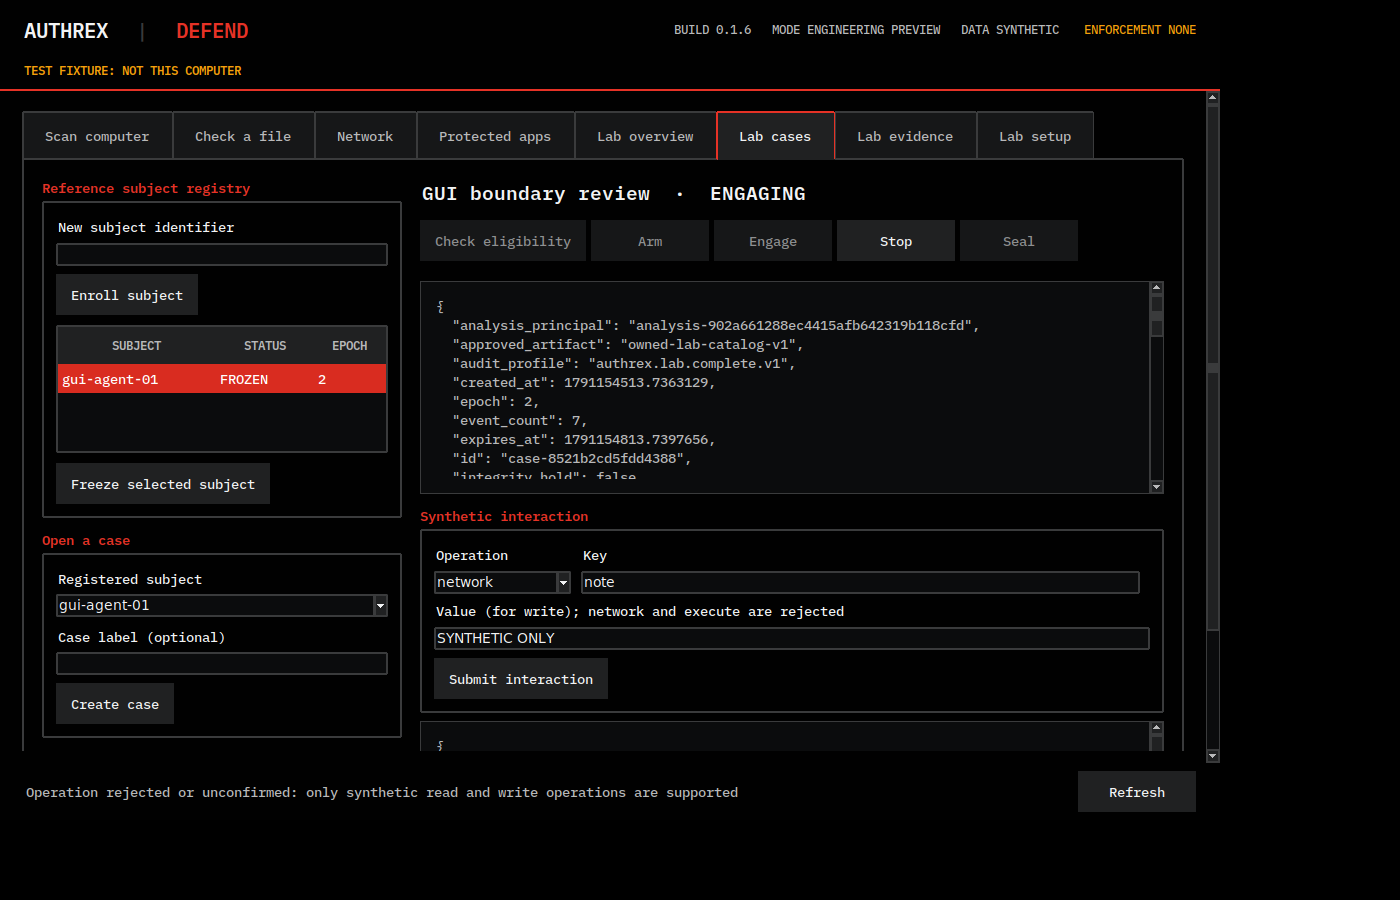
Task: Click the STATUS column header
Action: (x=265, y=346)
